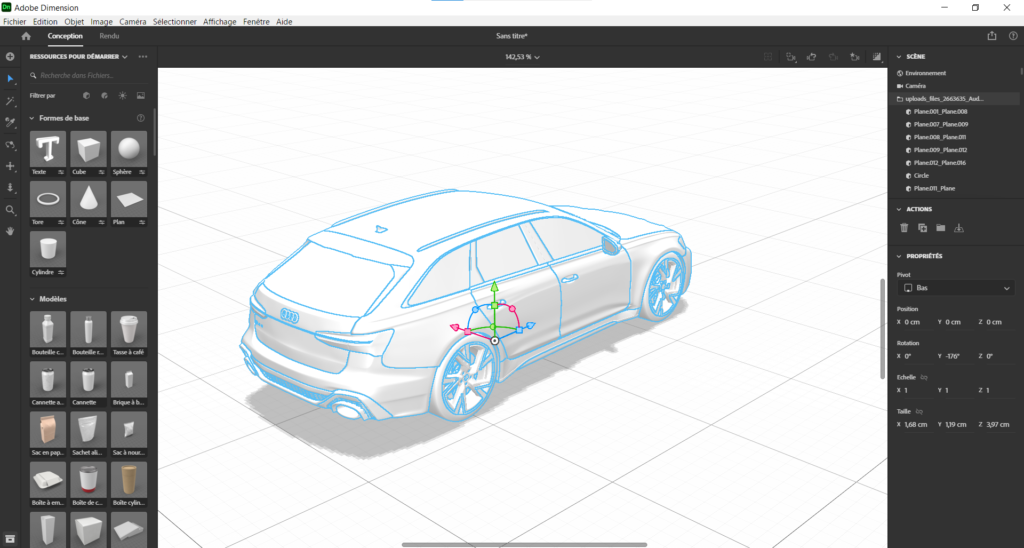Toggle the Taille proportion lock link
Viewport: 1024px width, 548px height.
pyautogui.click(x=920, y=411)
